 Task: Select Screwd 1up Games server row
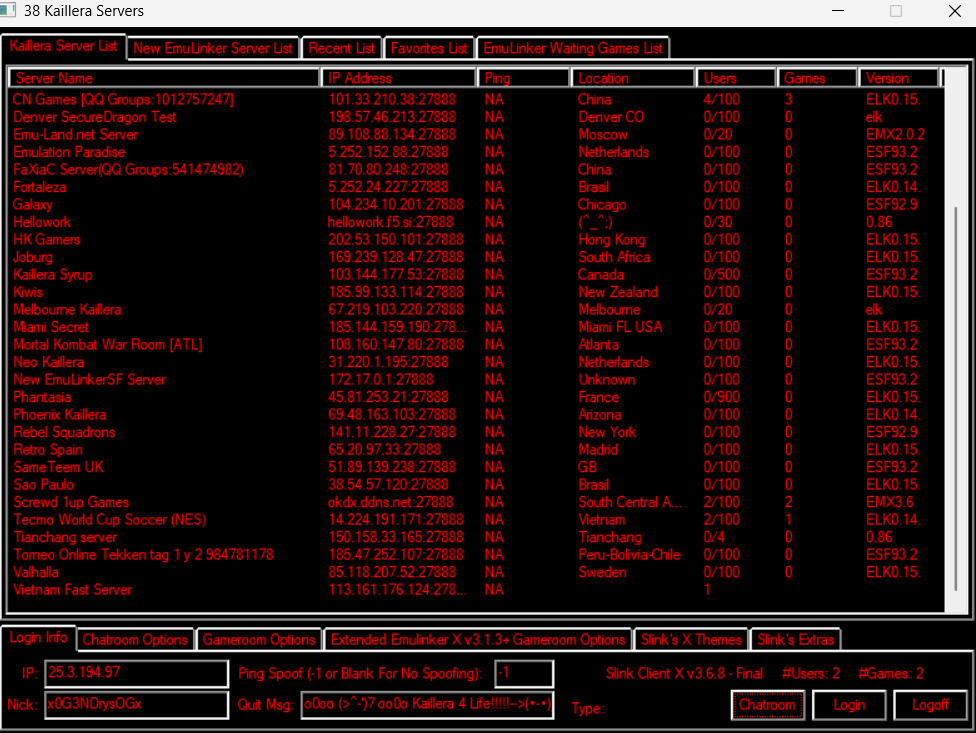(x=476, y=502)
